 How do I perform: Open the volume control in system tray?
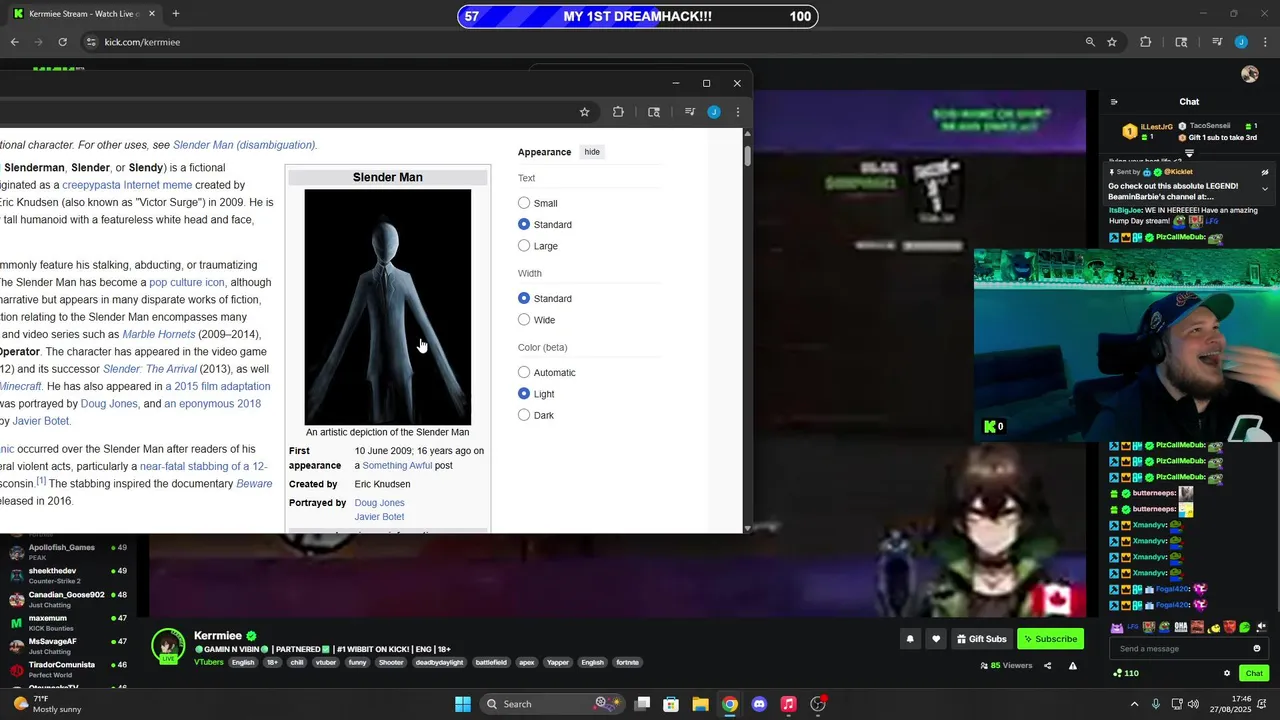1193,704
